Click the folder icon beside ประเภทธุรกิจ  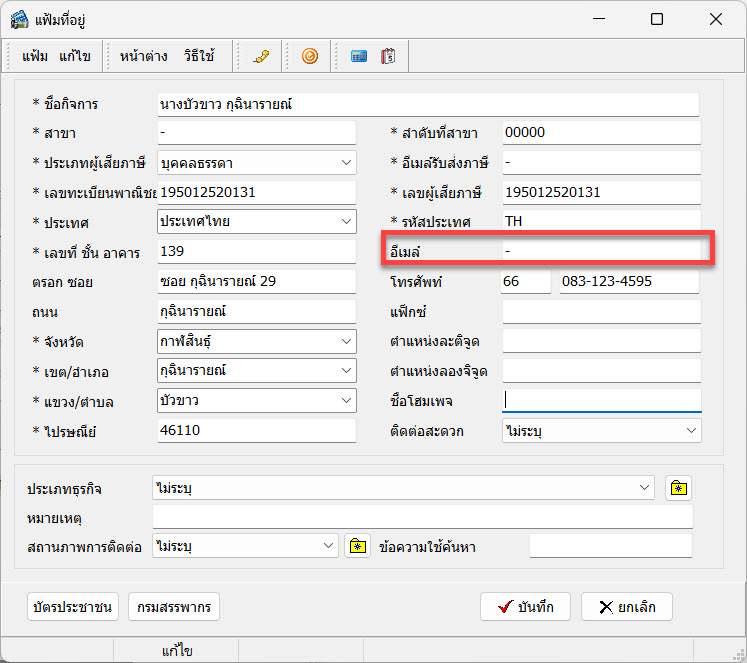click(679, 488)
